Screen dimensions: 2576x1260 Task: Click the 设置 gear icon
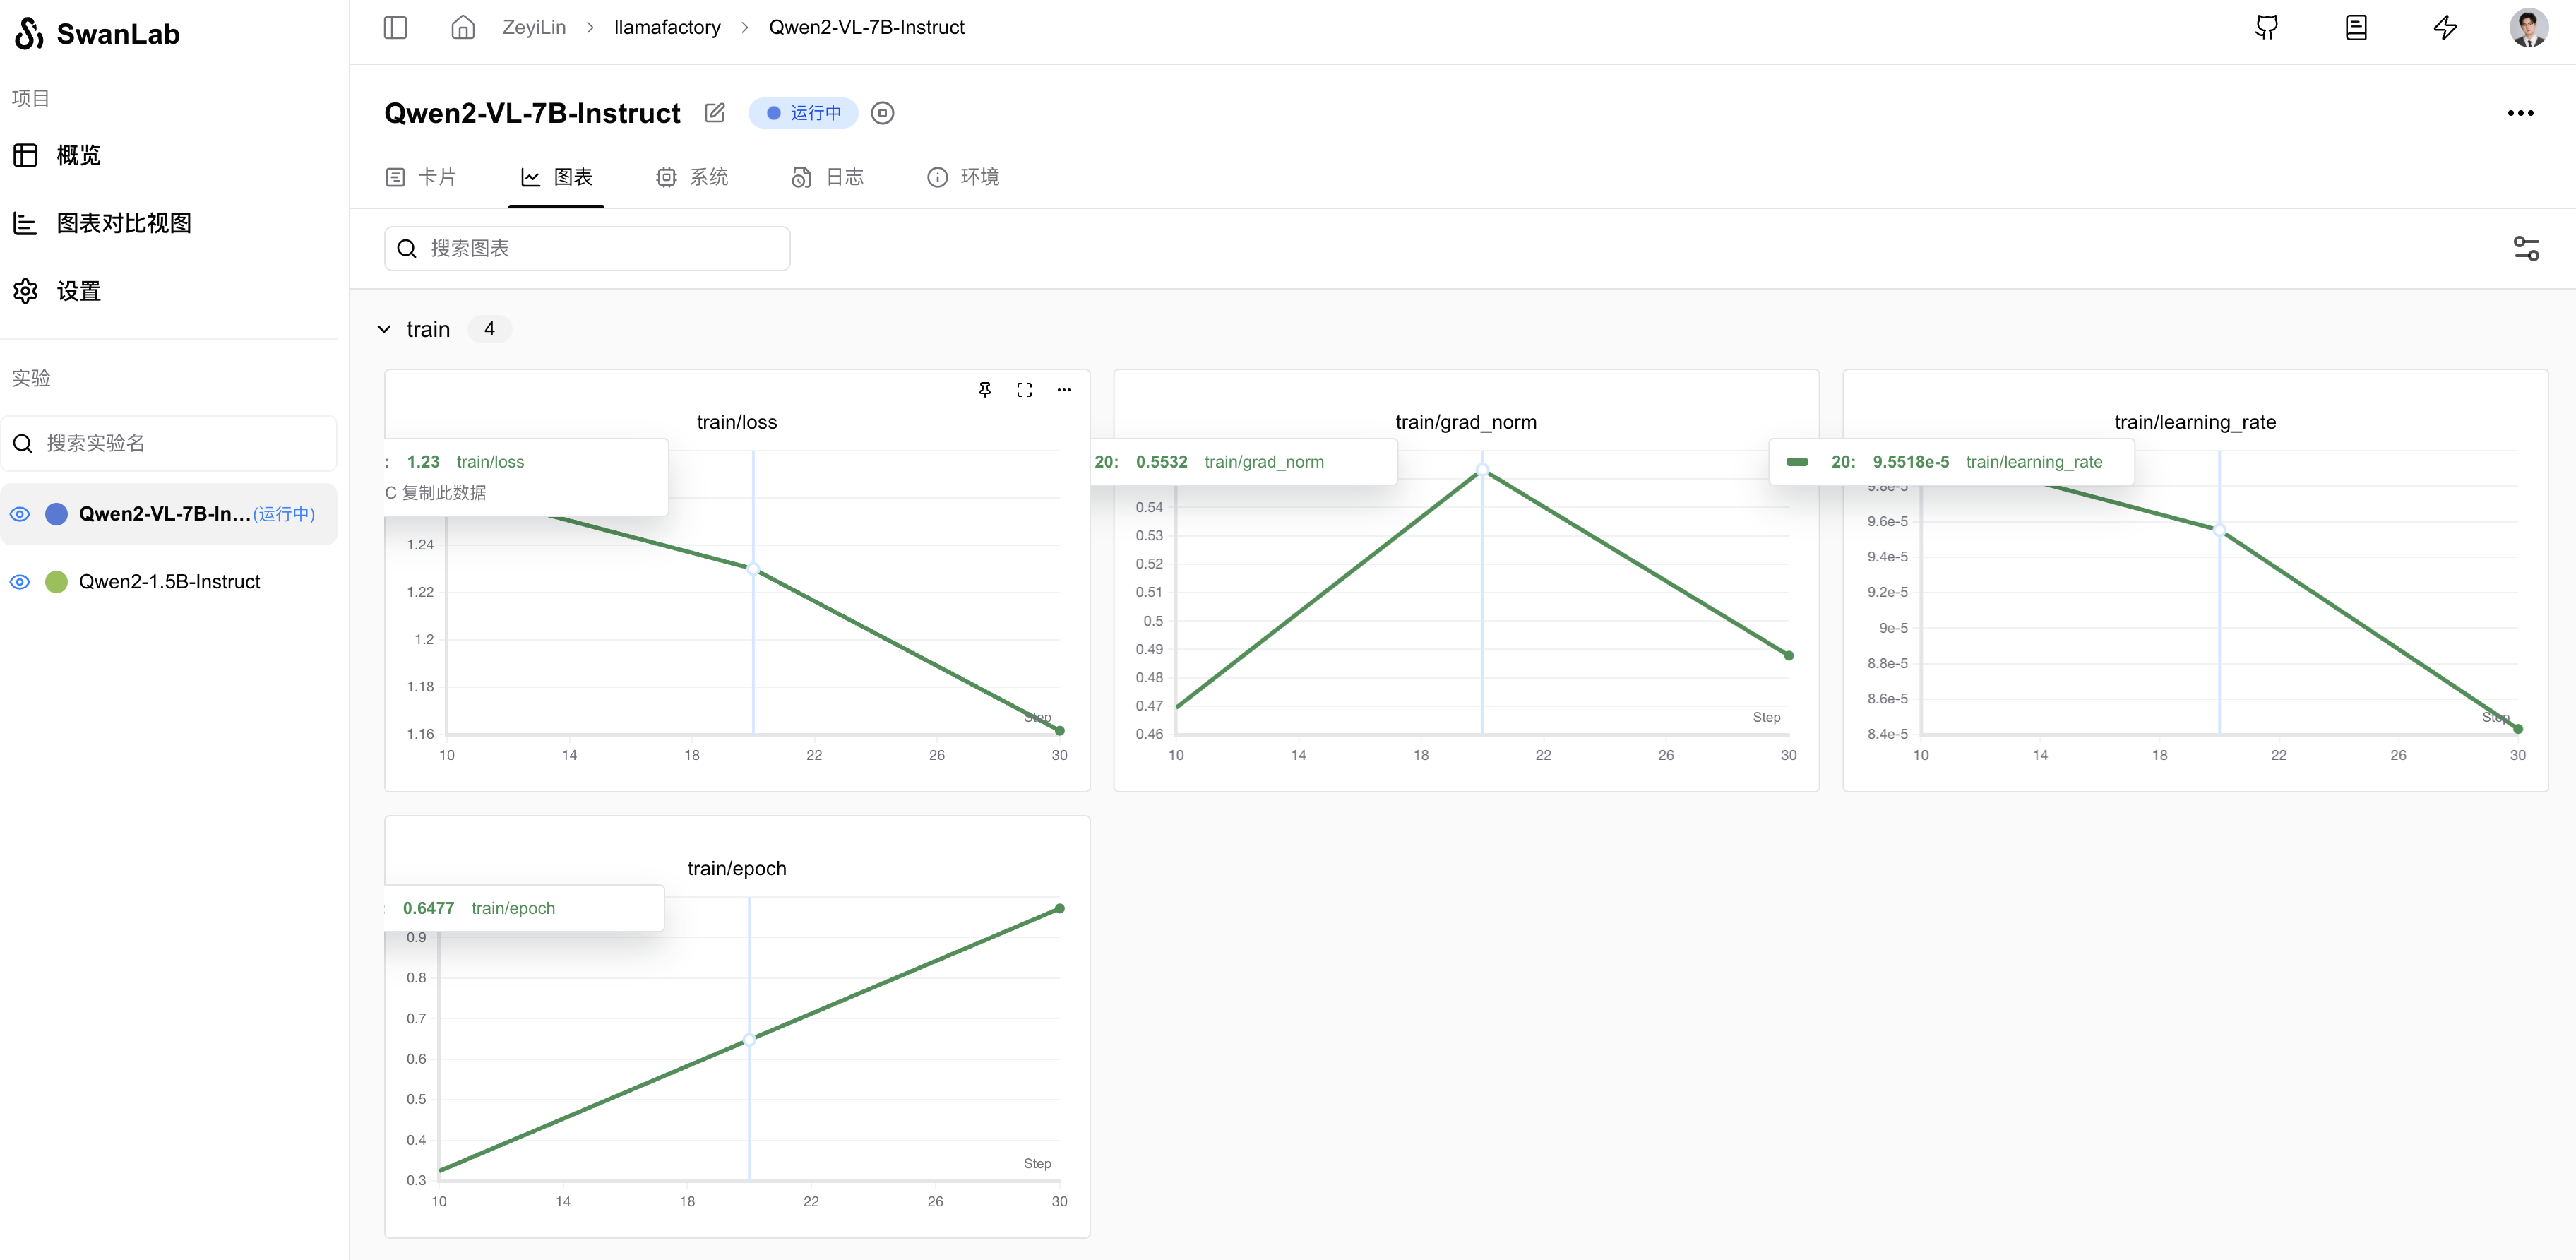(25, 291)
